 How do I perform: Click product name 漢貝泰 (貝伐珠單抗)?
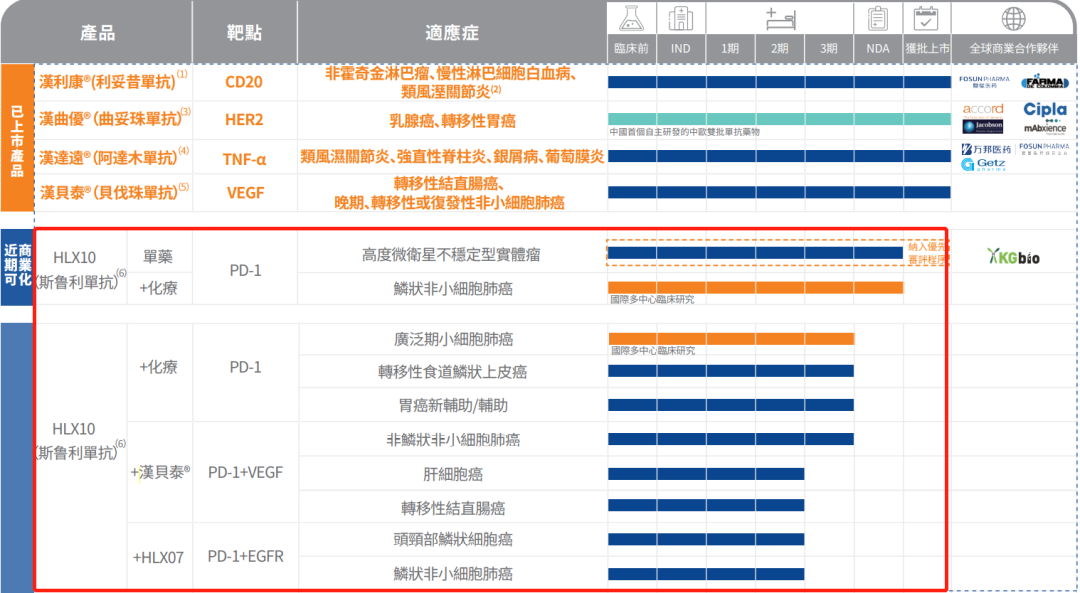pos(114,192)
